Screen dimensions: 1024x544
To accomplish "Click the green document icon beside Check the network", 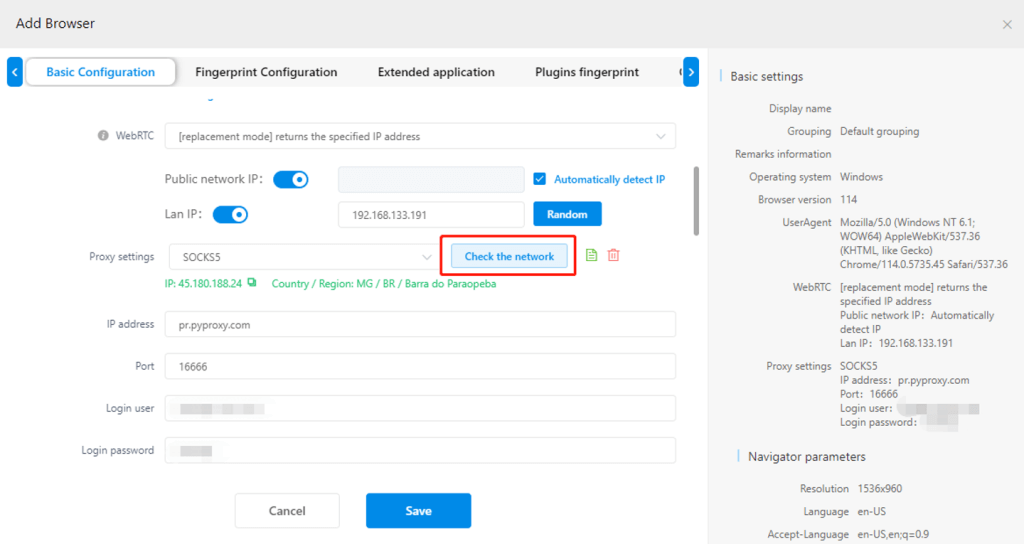I will coord(591,255).
